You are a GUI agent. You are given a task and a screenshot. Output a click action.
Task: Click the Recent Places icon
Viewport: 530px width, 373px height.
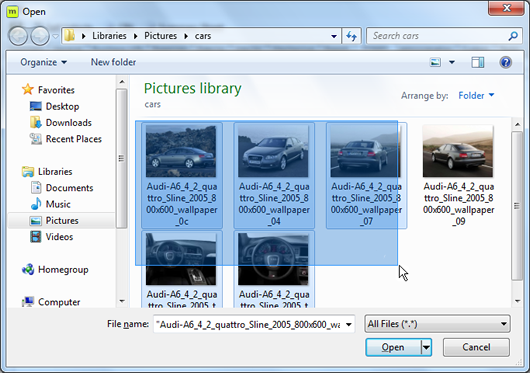pyautogui.click(x=36, y=139)
